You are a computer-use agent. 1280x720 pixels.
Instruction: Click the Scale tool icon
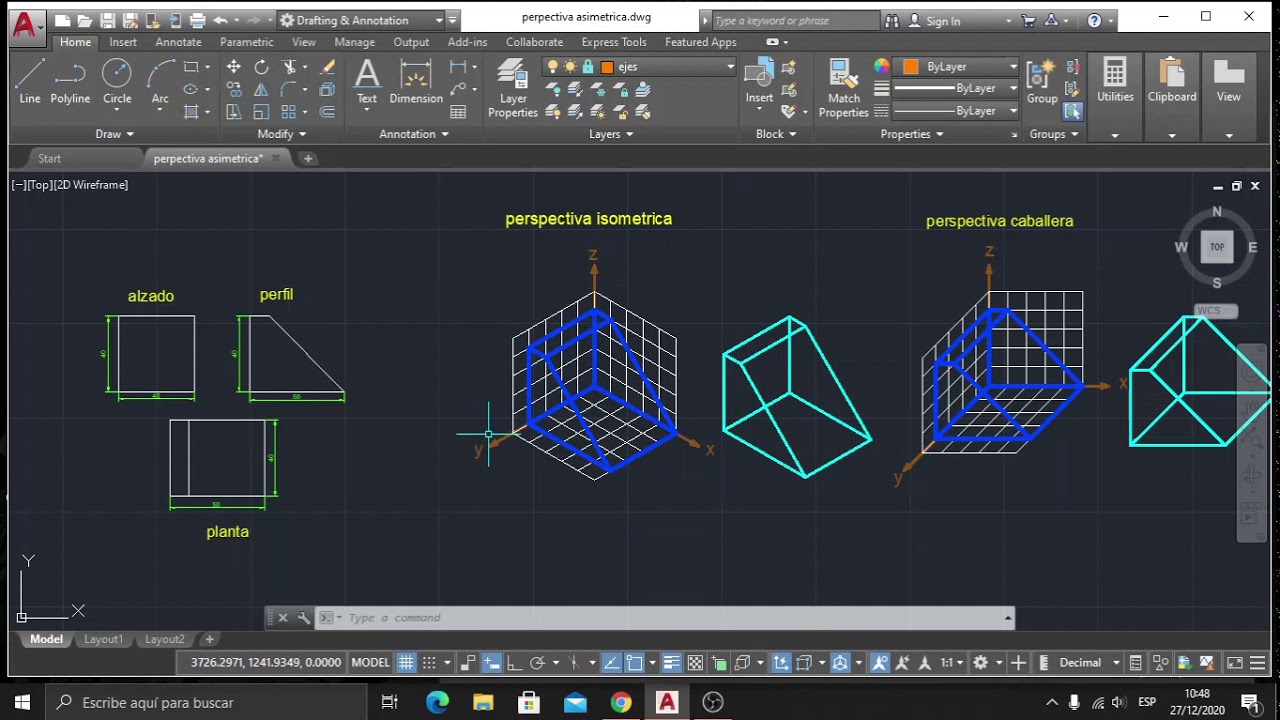tap(261, 112)
